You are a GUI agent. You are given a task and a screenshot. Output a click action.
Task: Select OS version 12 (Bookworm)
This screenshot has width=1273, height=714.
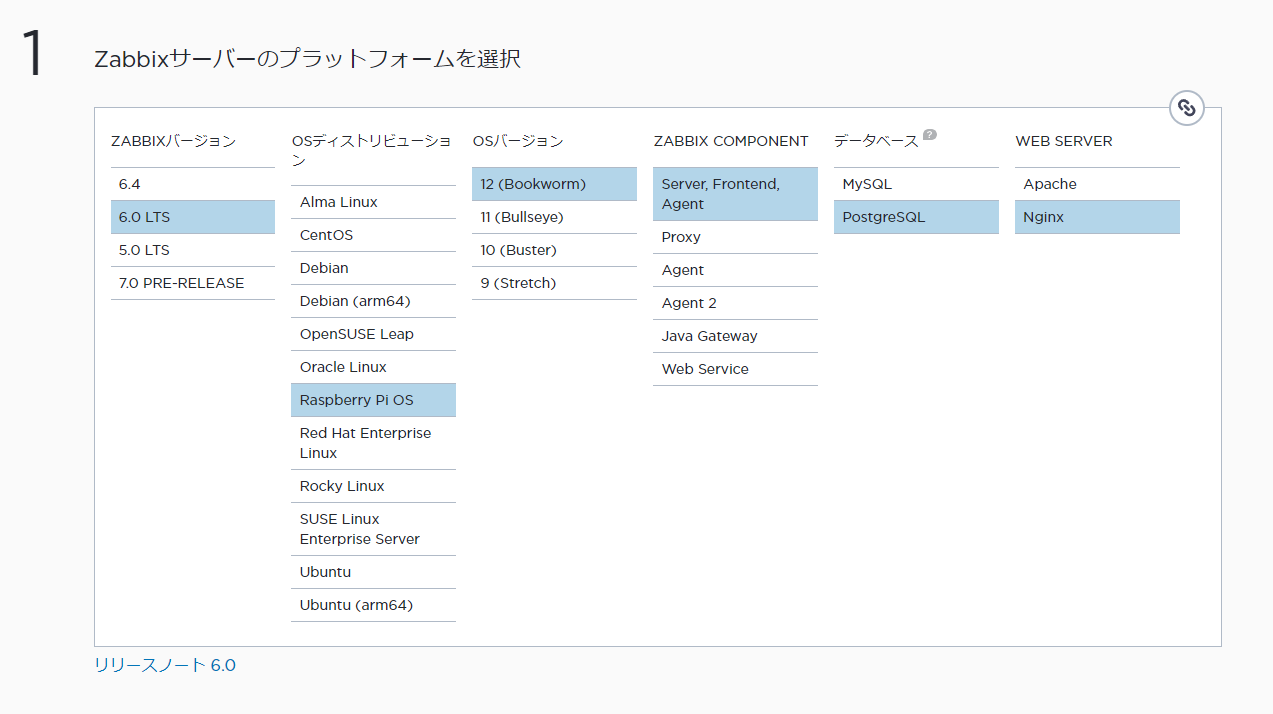[x=554, y=184]
